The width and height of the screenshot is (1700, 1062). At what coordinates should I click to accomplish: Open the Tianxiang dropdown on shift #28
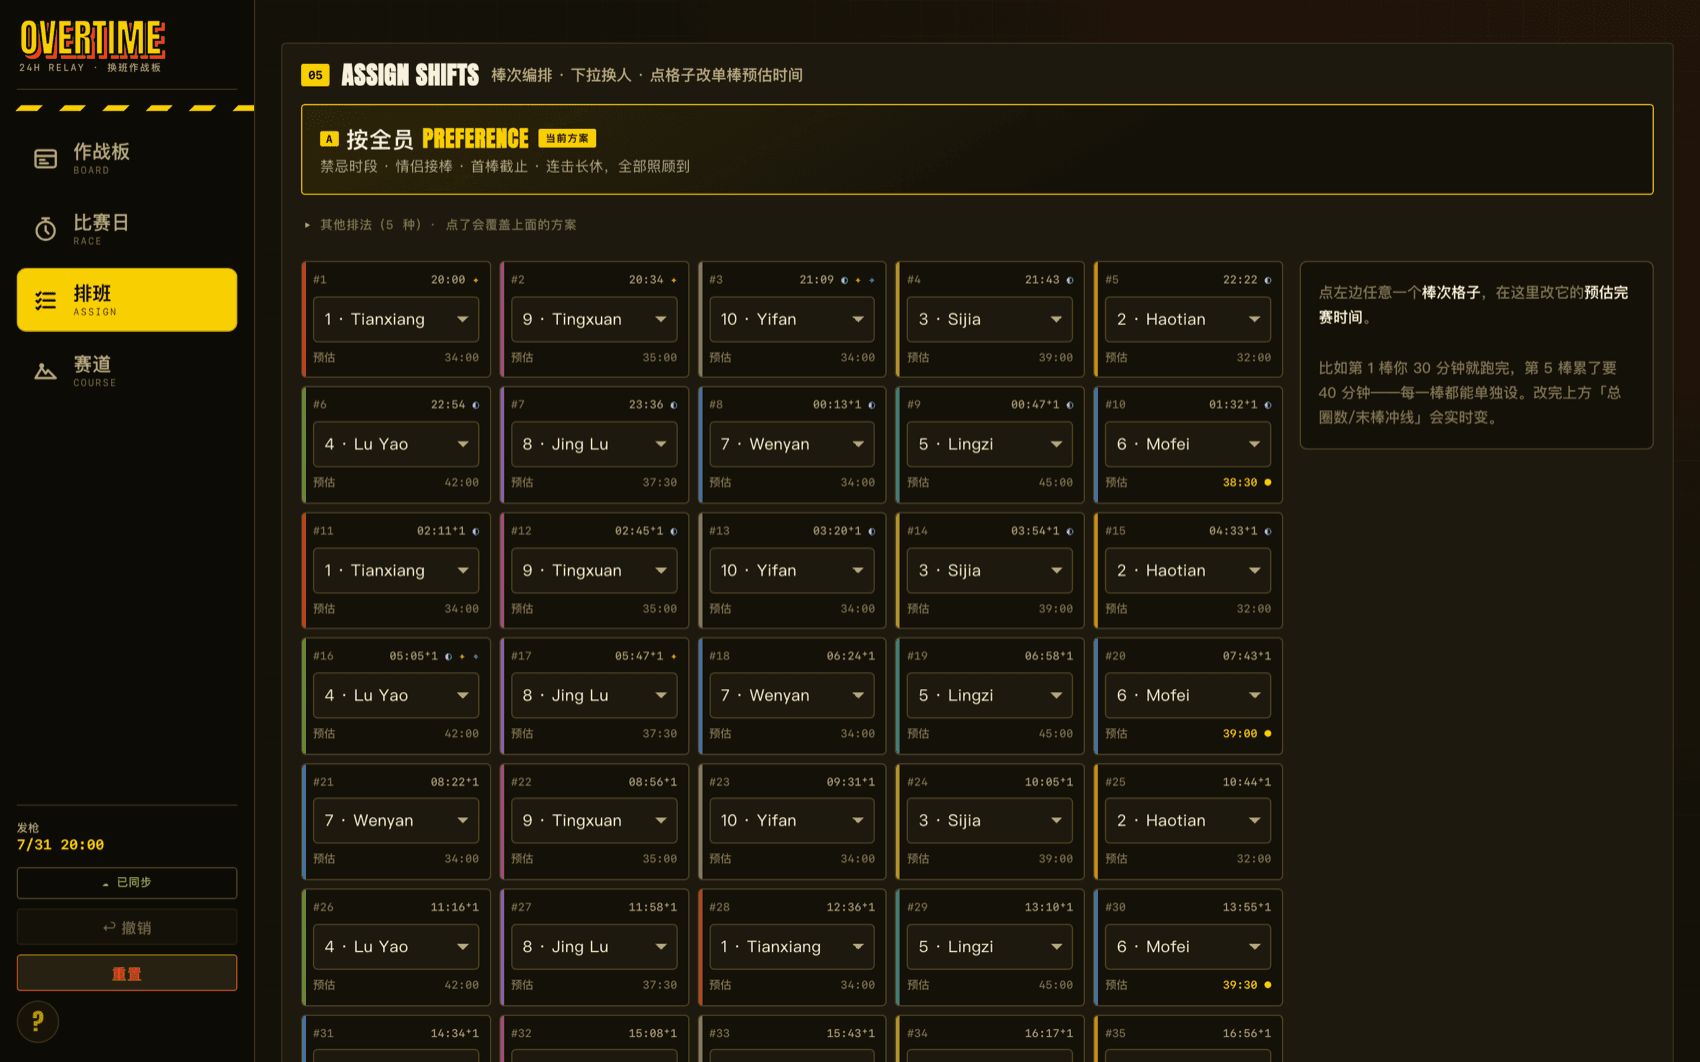tap(792, 946)
